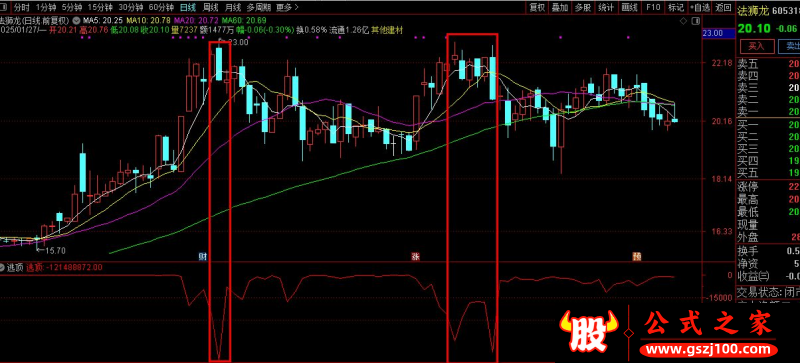This screenshot has width=800, height=363.
Task: Switch to the 月线 monthly chart tab
Action: point(233,7)
